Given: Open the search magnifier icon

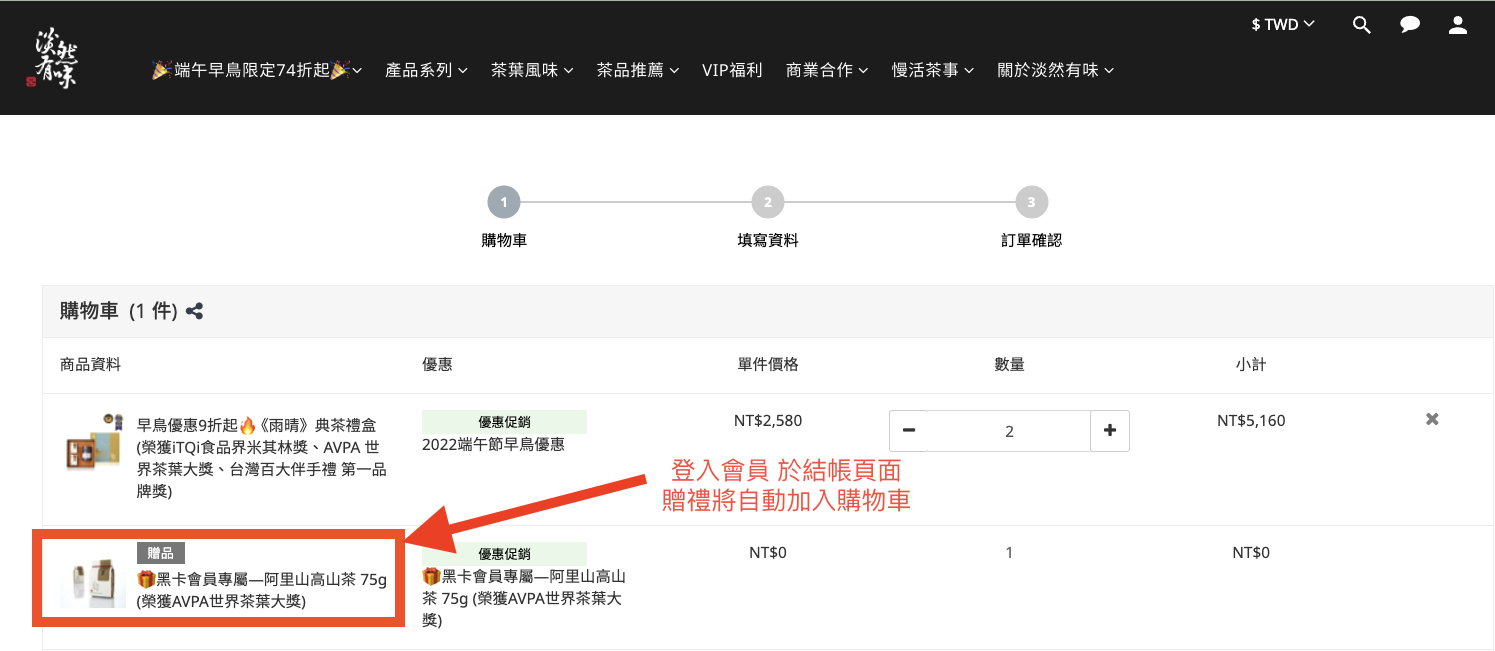Looking at the screenshot, I should click(x=1361, y=25).
